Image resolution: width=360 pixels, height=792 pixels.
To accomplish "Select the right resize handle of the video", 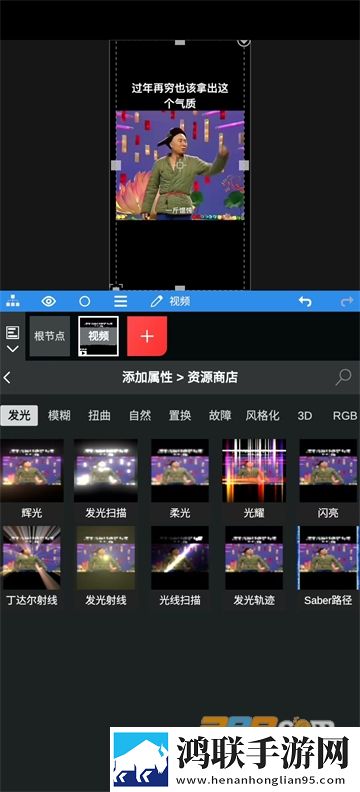I will [244, 165].
